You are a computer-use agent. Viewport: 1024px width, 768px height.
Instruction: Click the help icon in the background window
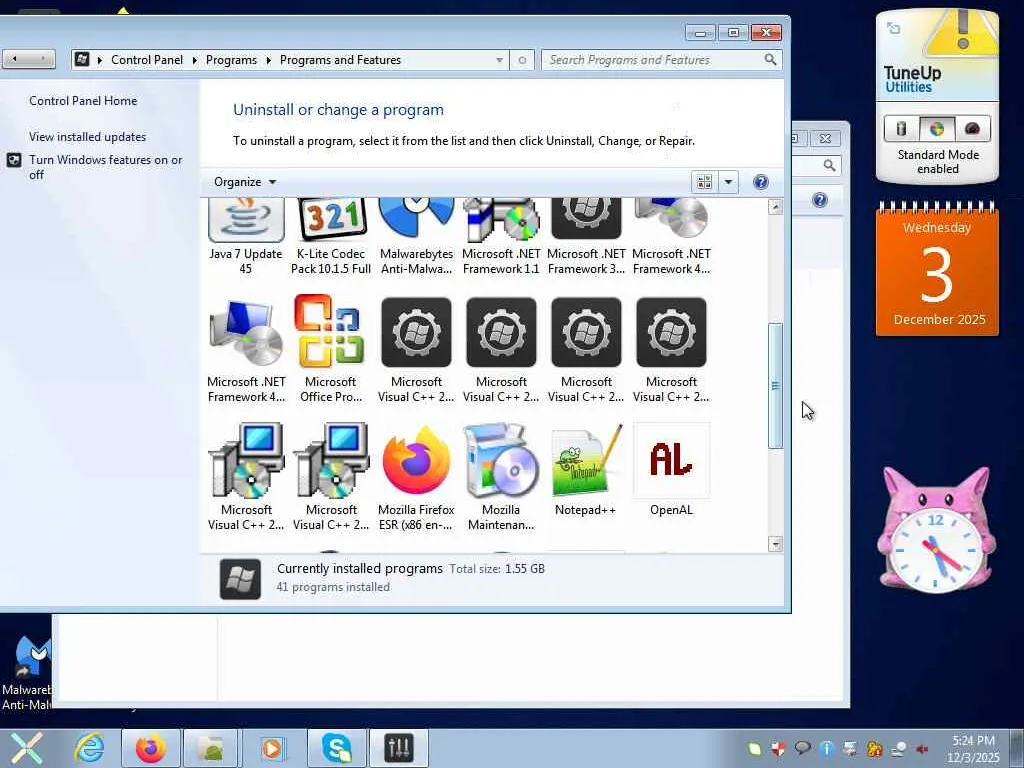click(x=820, y=200)
